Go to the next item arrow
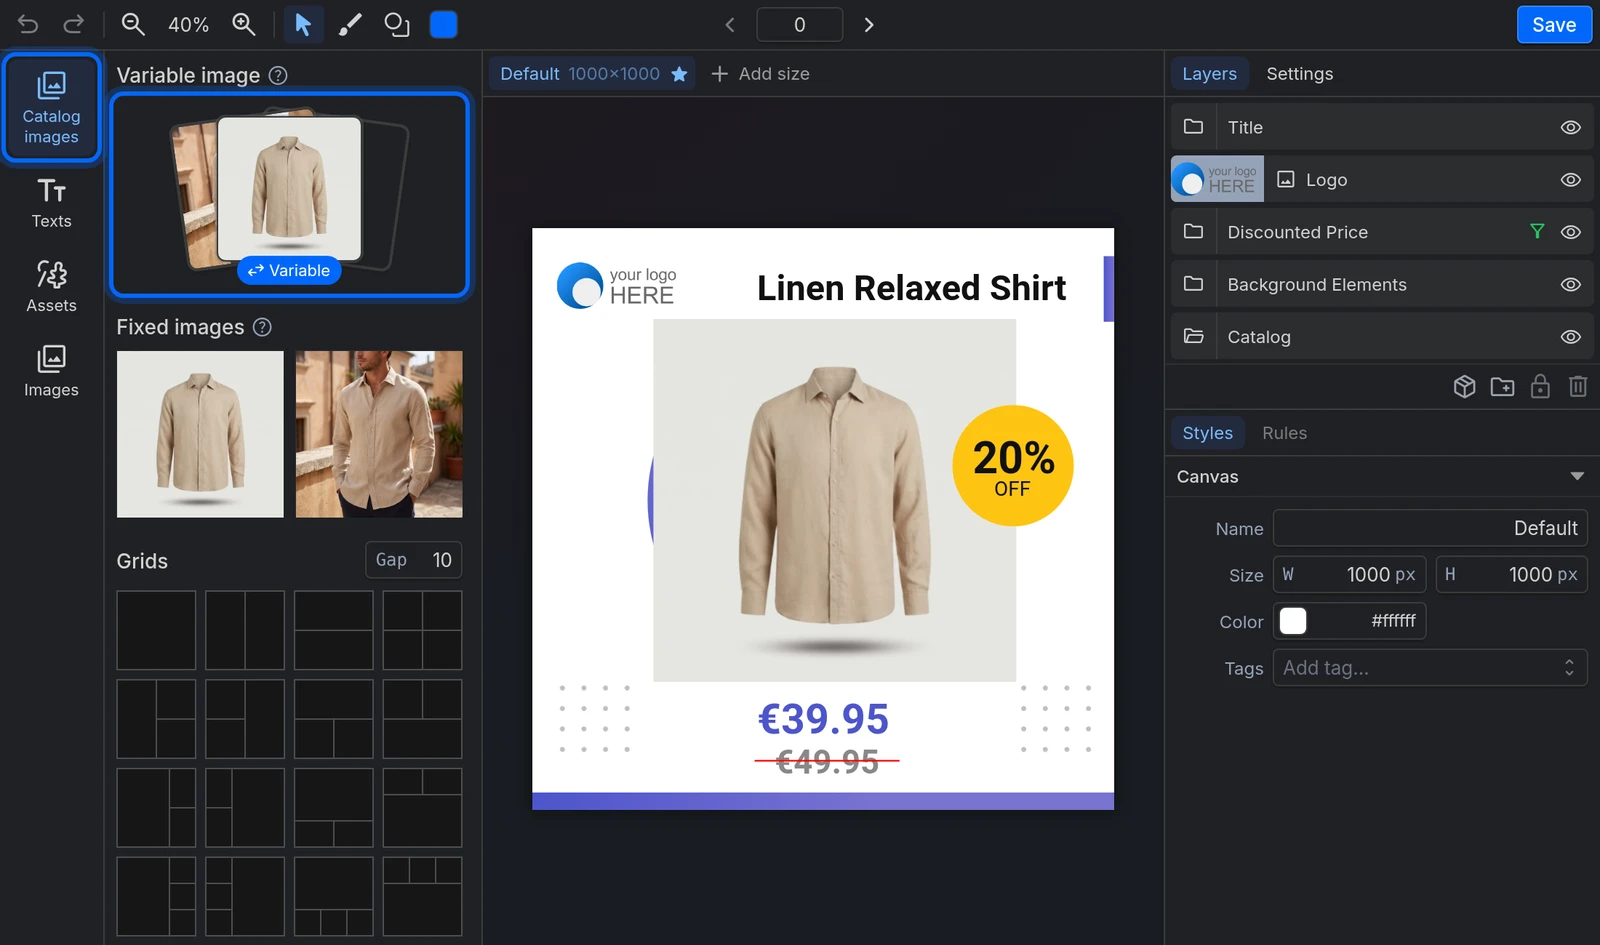The width and height of the screenshot is (1600, 945). pos(869,25)
